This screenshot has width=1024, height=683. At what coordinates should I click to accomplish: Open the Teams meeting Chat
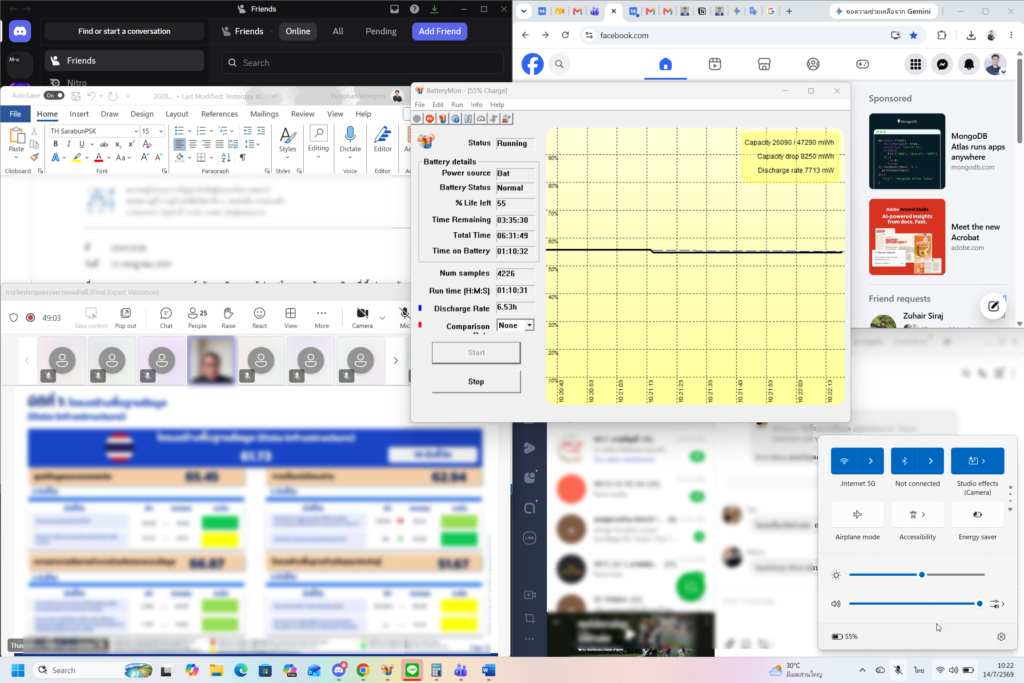click(x=166, y=317)
